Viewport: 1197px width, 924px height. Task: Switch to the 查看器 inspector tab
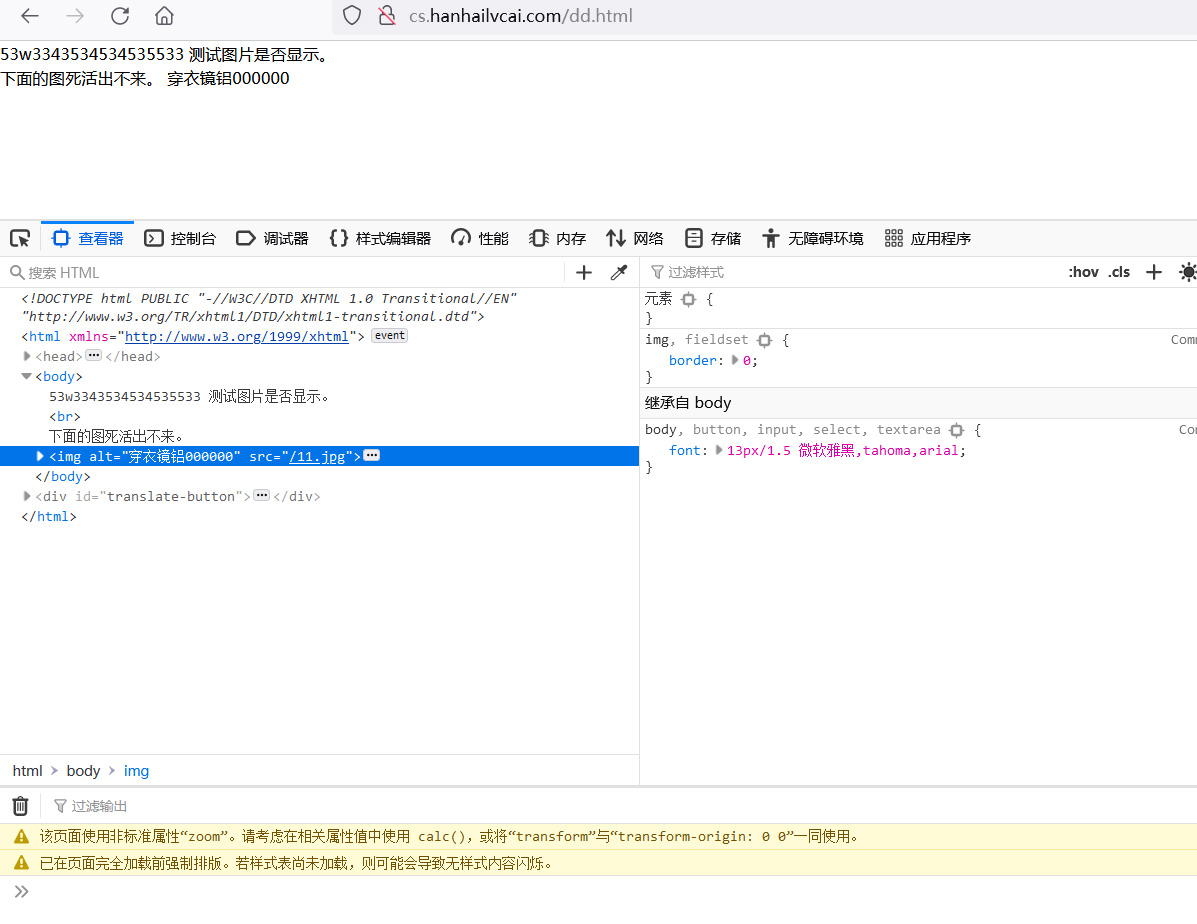[x=88, y=238]
